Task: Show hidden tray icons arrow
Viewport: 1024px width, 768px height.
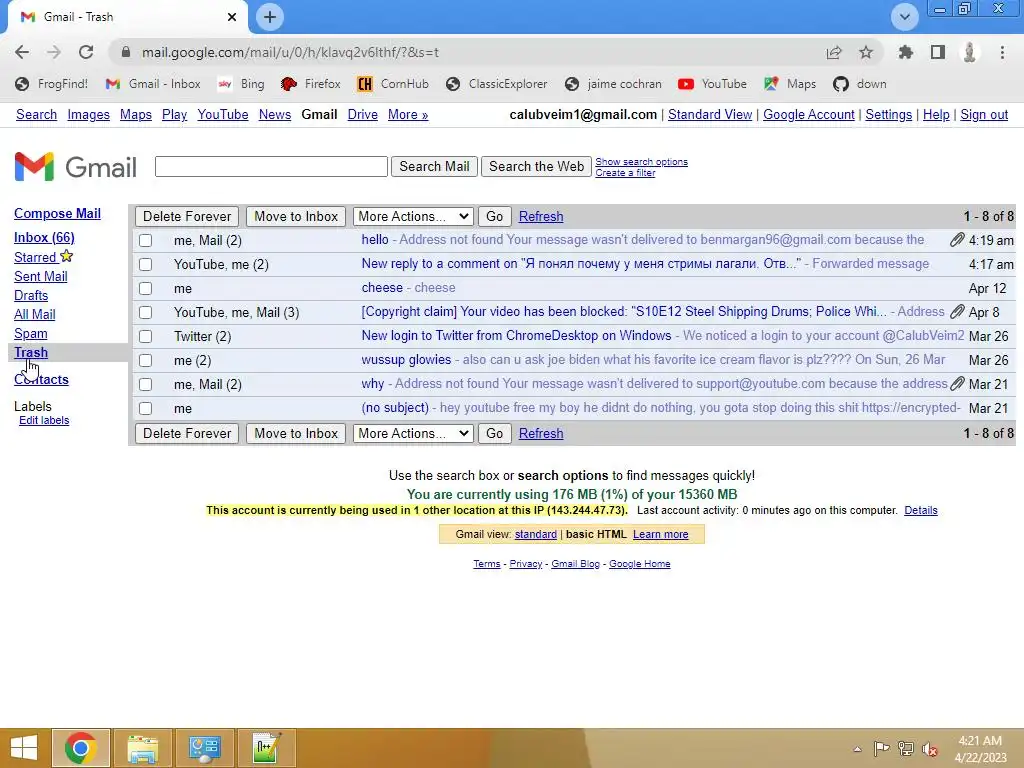Action: click(857, 749)
